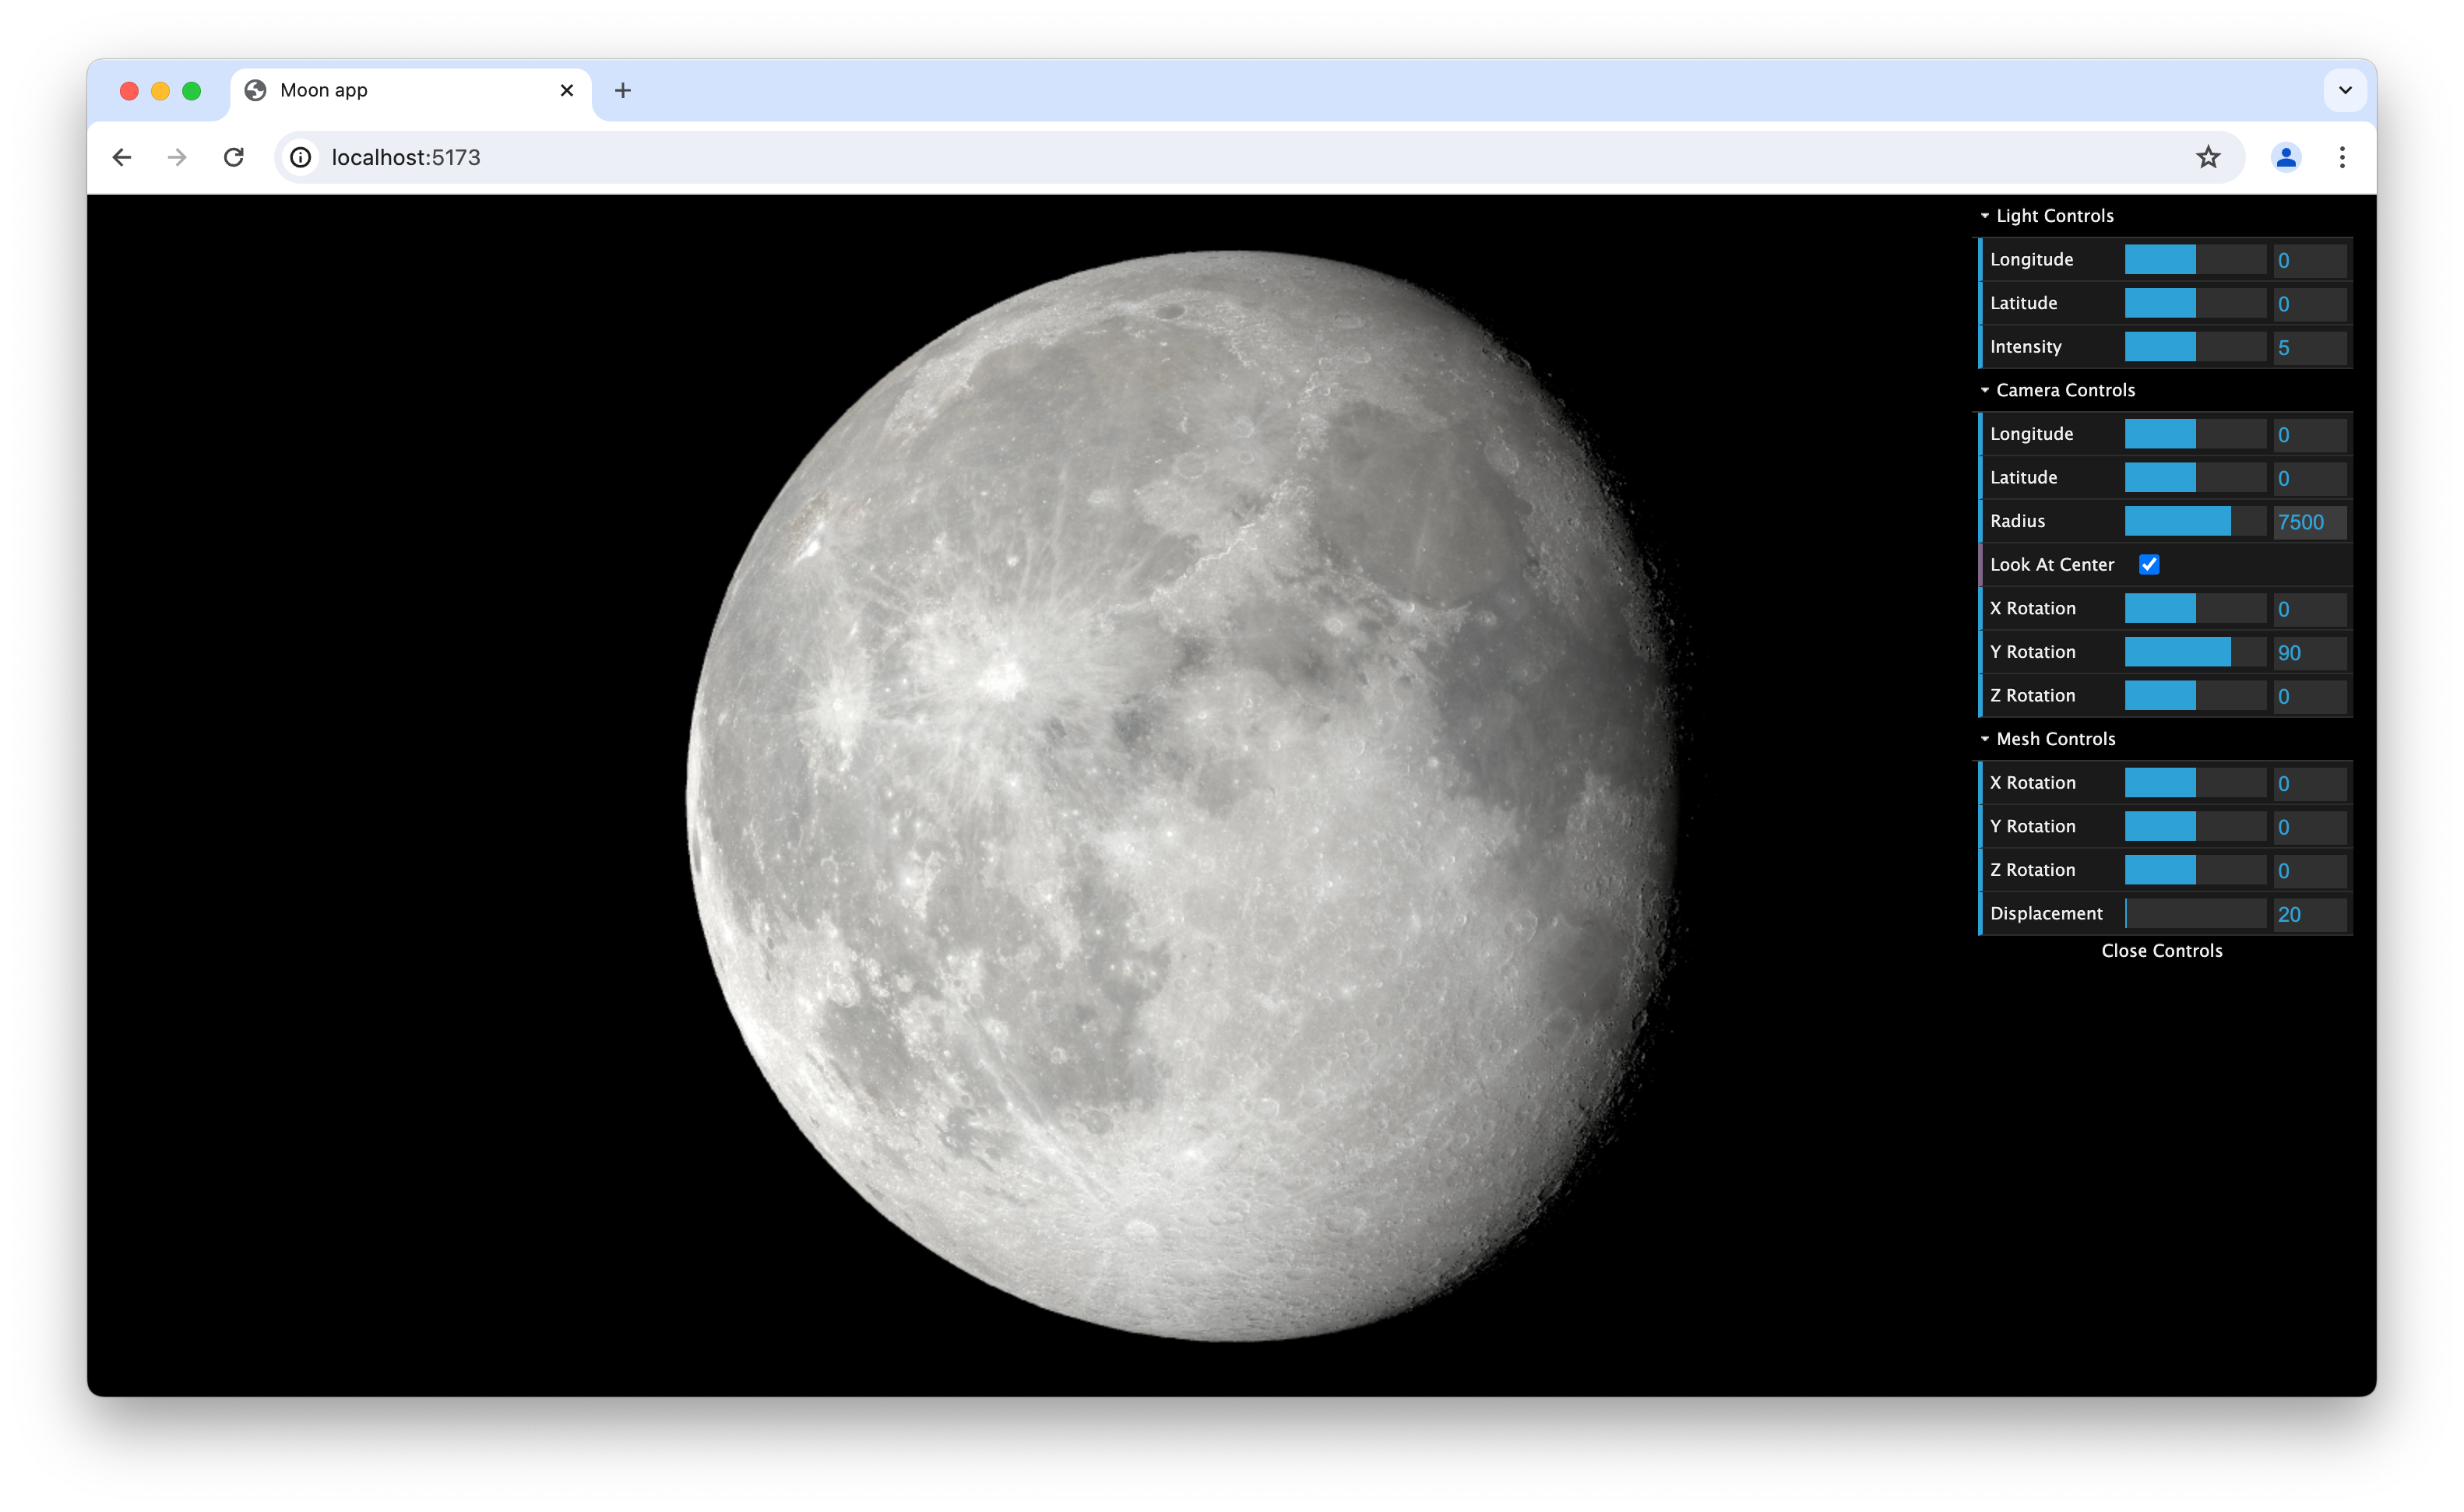This screenshot has height=1512, width=2464.
Task: Open the tab search dropdown arrow
Action: pyautogui.click(x=2345, y=90)
